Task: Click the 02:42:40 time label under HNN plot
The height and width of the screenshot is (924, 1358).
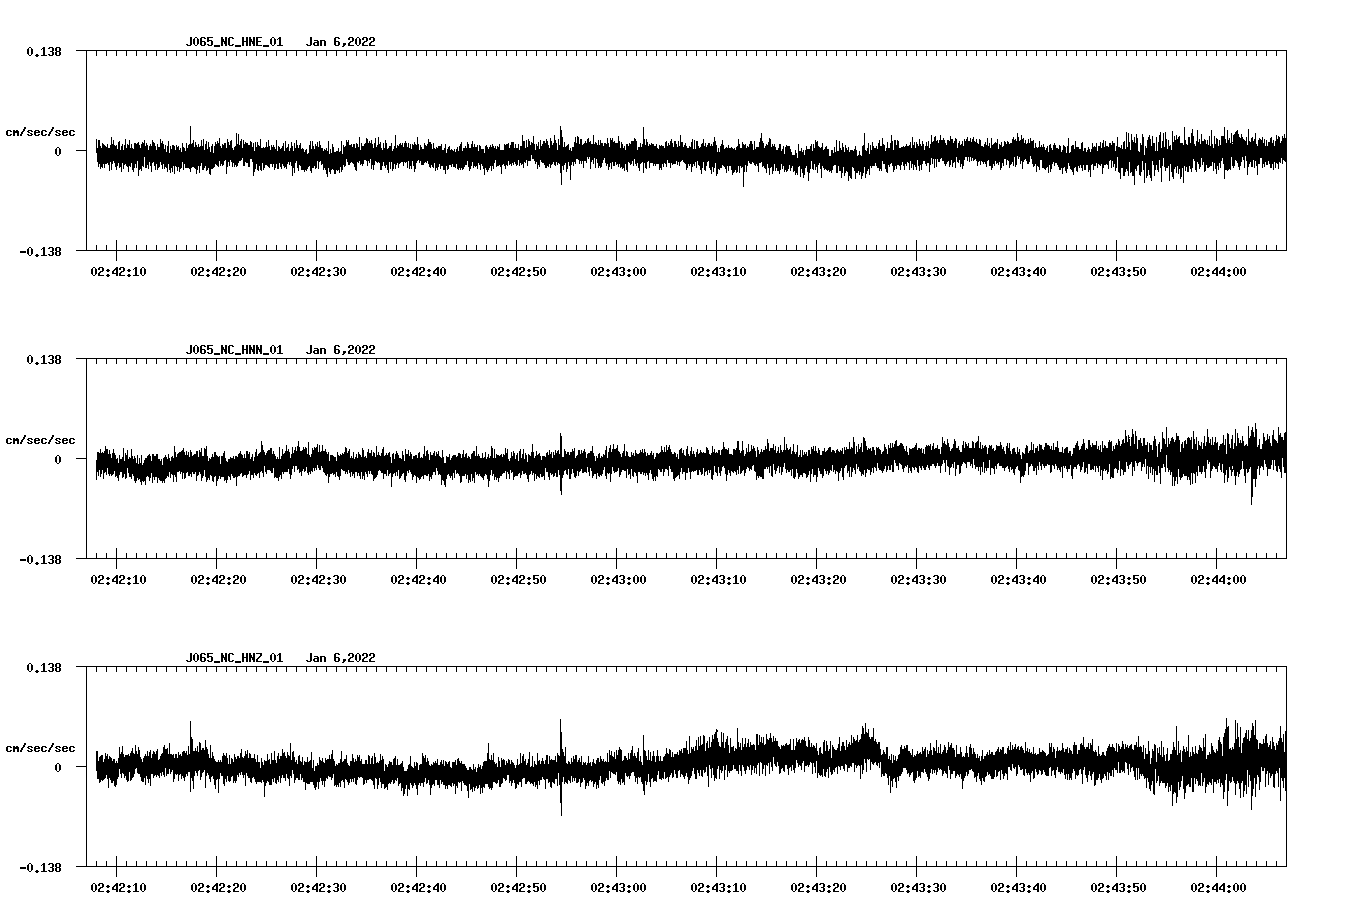Action: click(418, 580)
